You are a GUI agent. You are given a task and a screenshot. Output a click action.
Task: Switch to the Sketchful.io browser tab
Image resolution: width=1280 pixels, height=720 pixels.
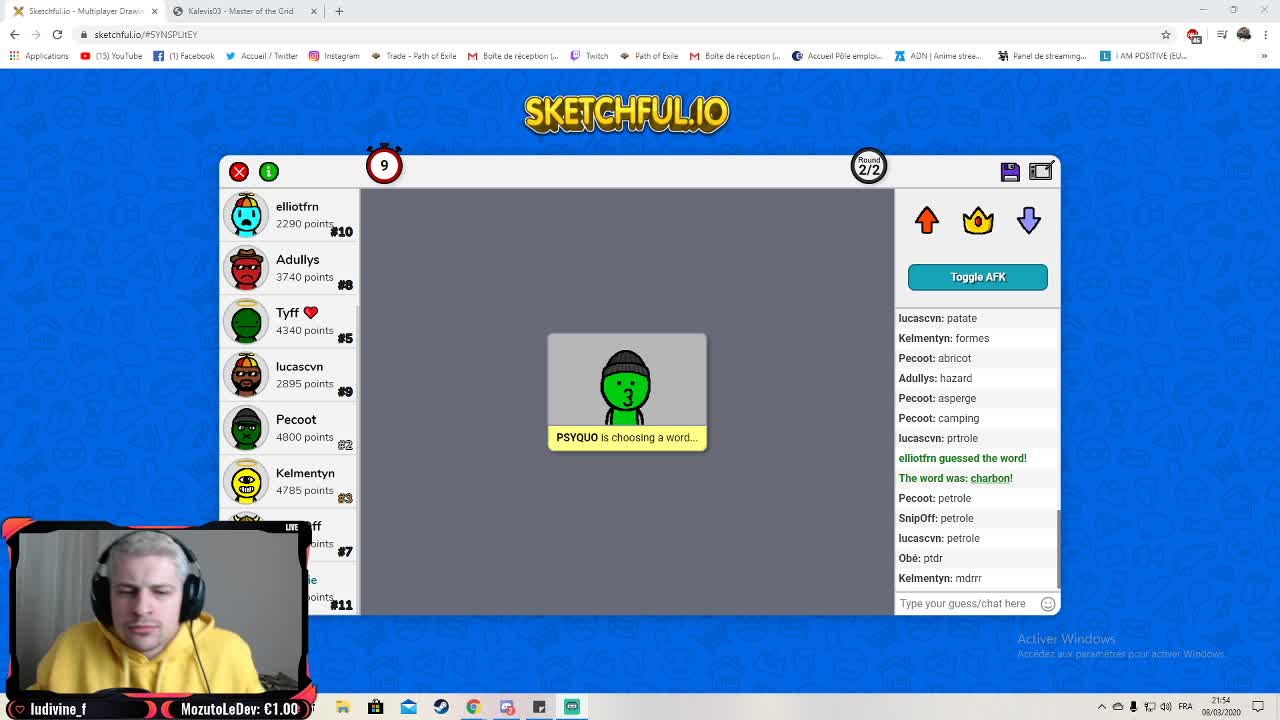(85, 11)
